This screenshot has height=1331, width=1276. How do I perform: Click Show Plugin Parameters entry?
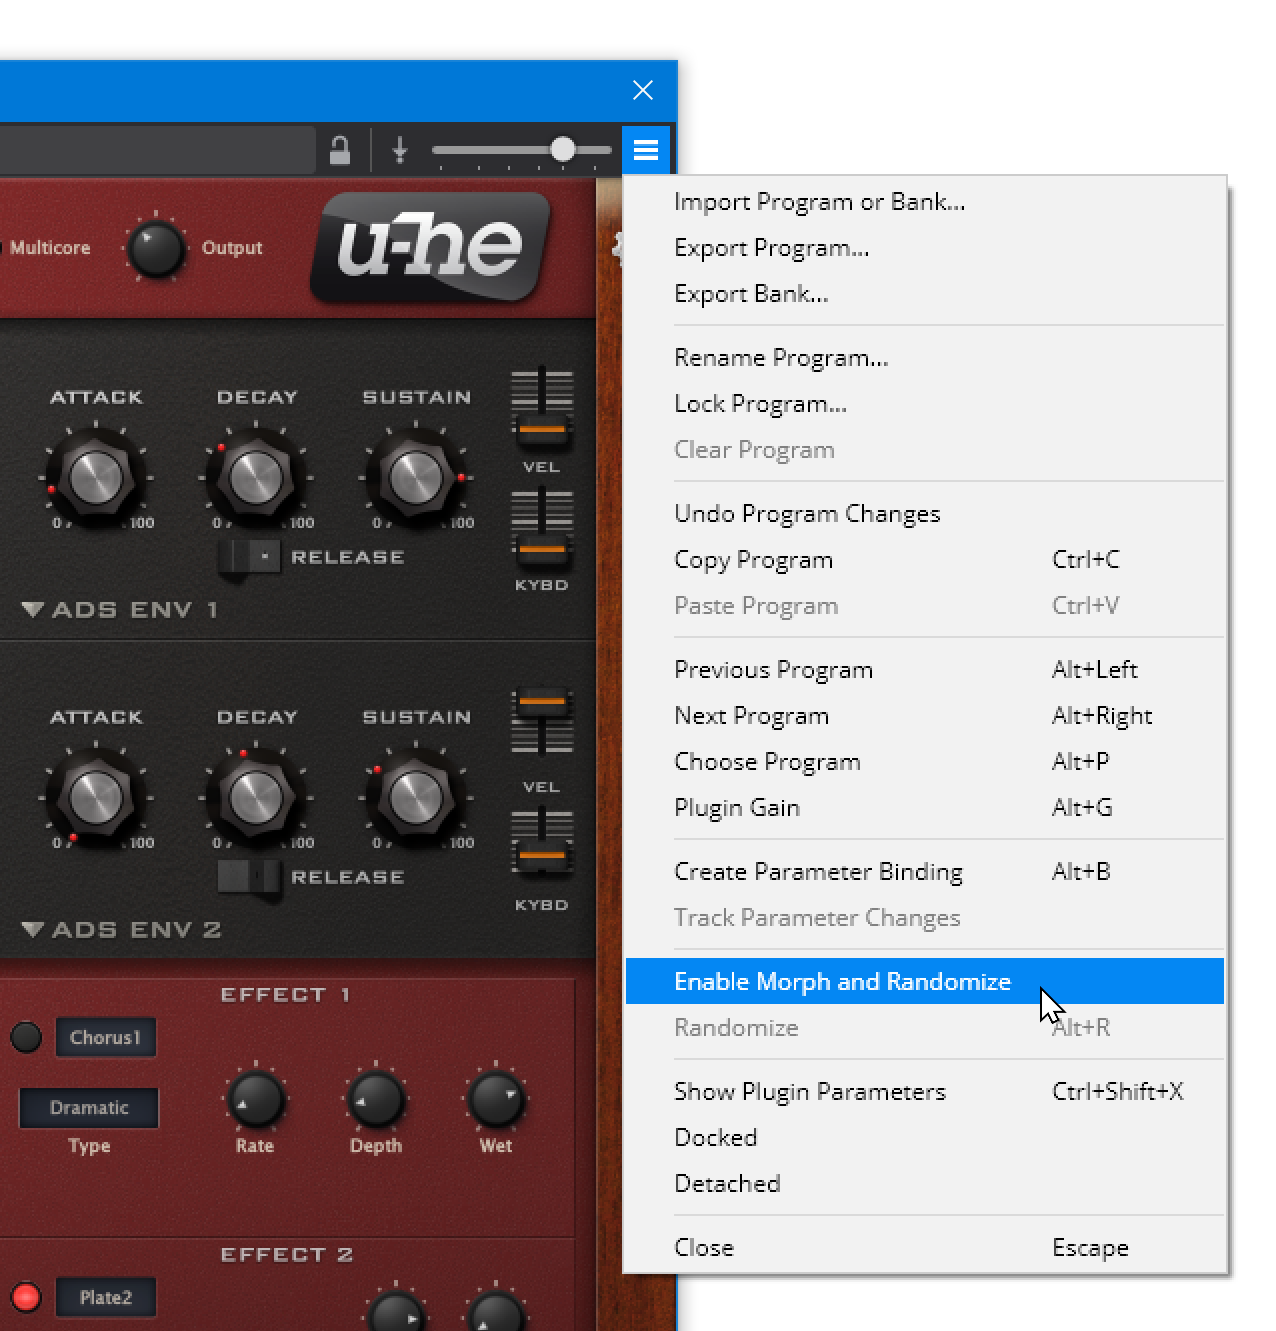[x=810, y=1091]
